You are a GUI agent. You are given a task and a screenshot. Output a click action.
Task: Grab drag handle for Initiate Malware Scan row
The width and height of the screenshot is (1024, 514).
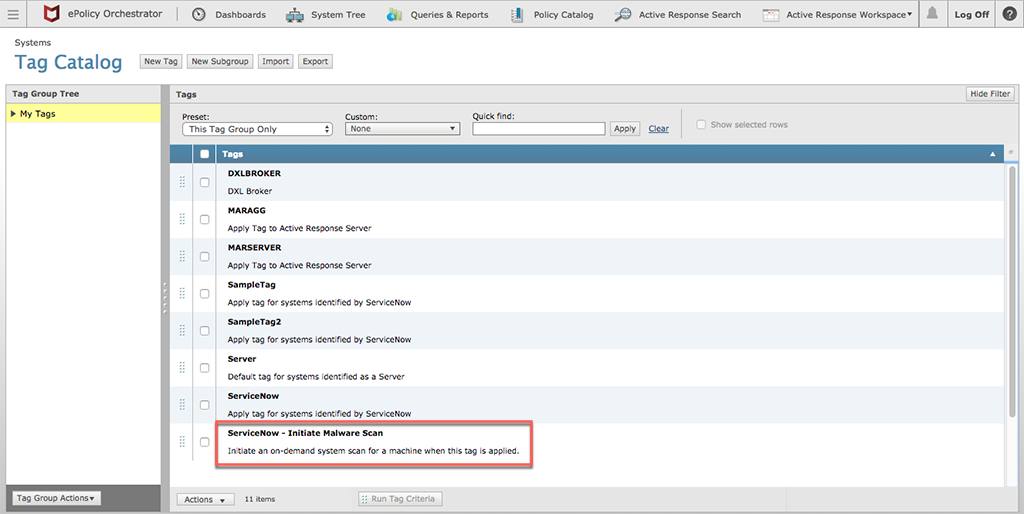[x=182, y=442]
